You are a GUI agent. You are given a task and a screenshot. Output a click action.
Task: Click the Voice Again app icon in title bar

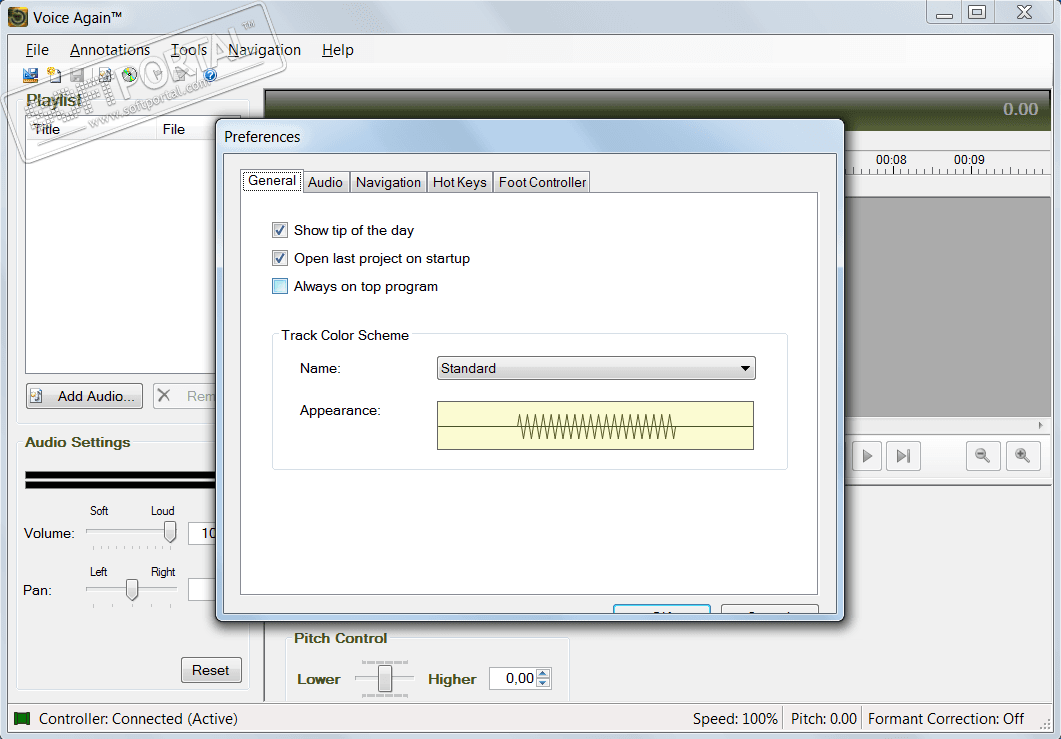18,17
